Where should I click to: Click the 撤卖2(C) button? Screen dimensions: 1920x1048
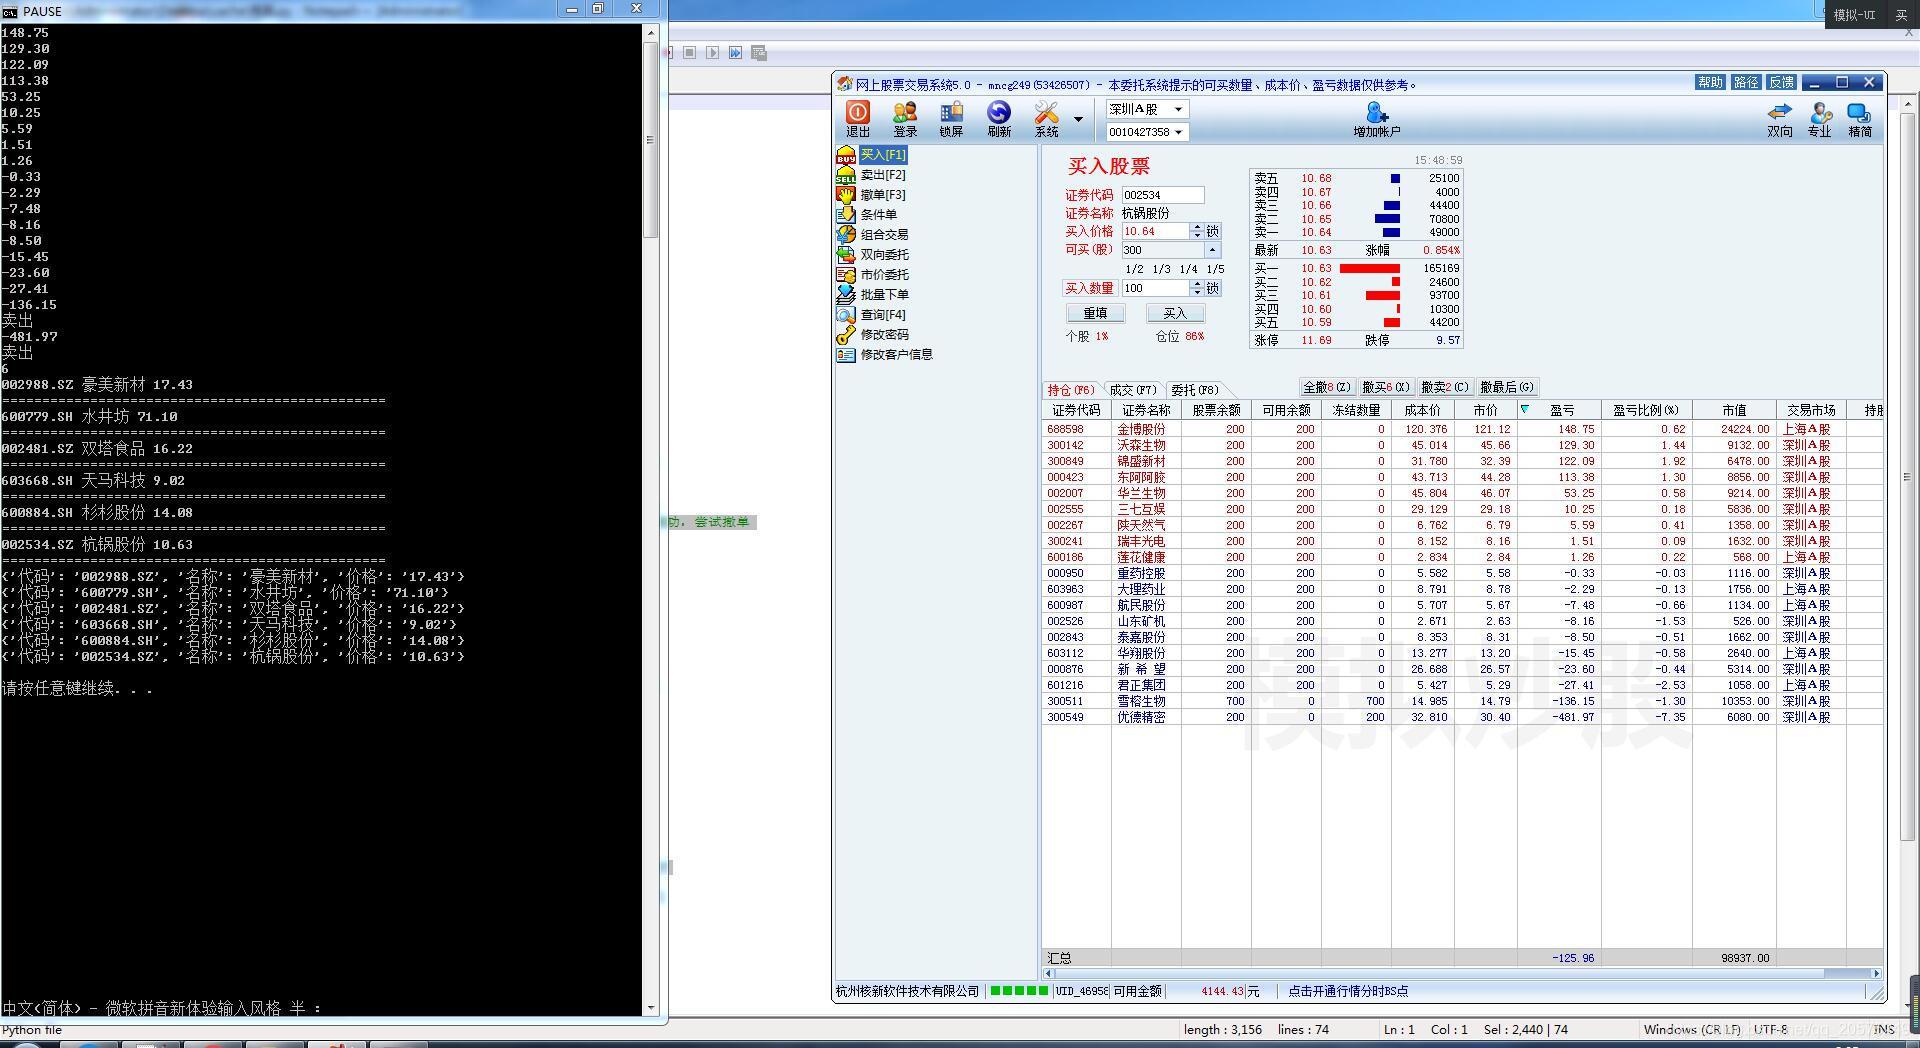1444,387
